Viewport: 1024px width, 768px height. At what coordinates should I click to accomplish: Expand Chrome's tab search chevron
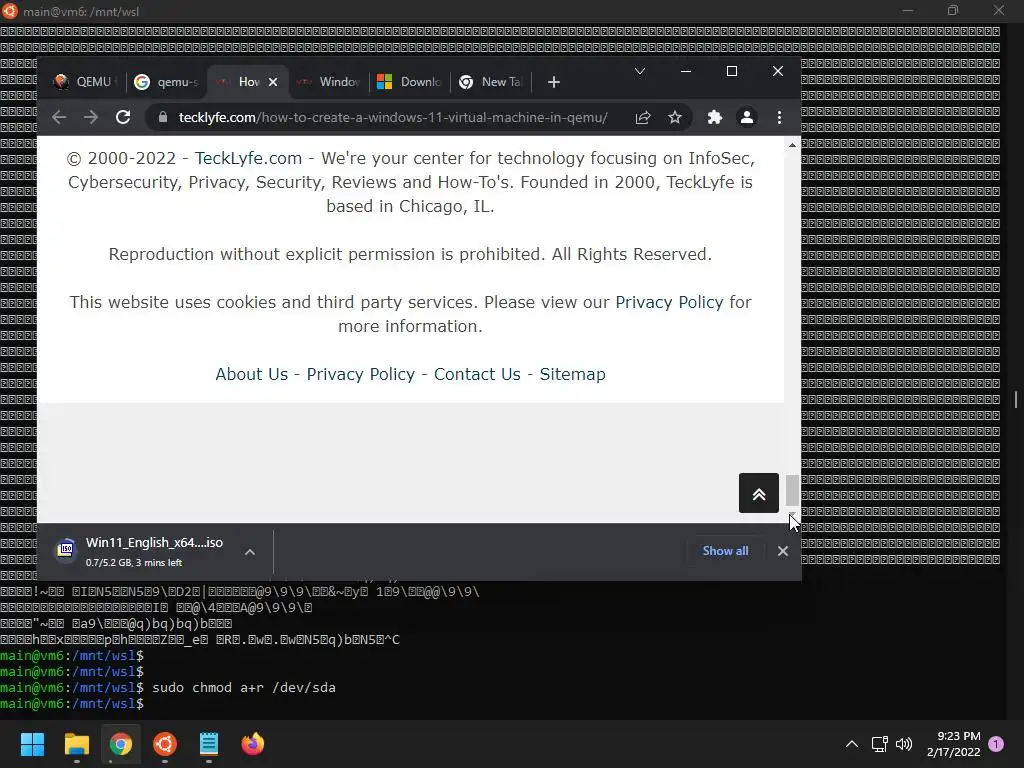pyautogui.click(x=640, y=71)
